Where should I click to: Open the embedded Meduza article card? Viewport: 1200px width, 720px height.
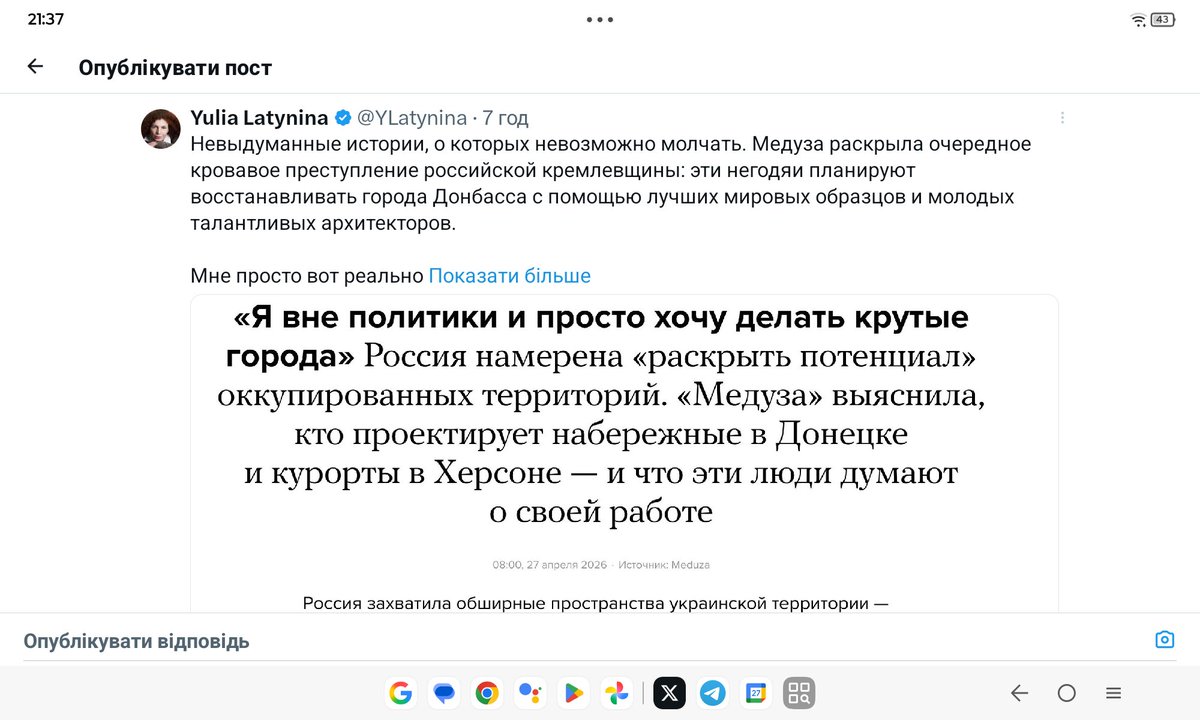(x=623, y=440)
